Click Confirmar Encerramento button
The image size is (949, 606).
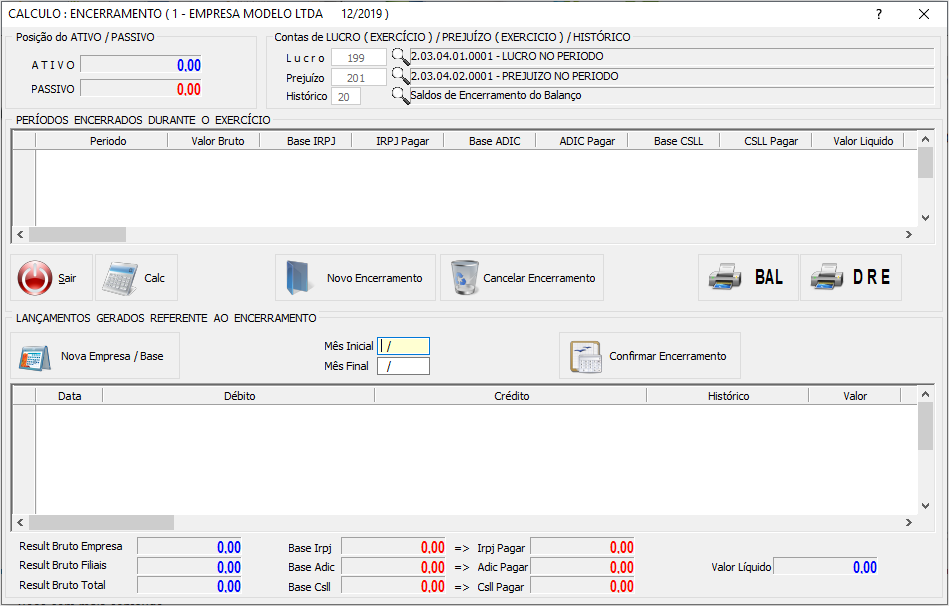(x=650, y=356)
